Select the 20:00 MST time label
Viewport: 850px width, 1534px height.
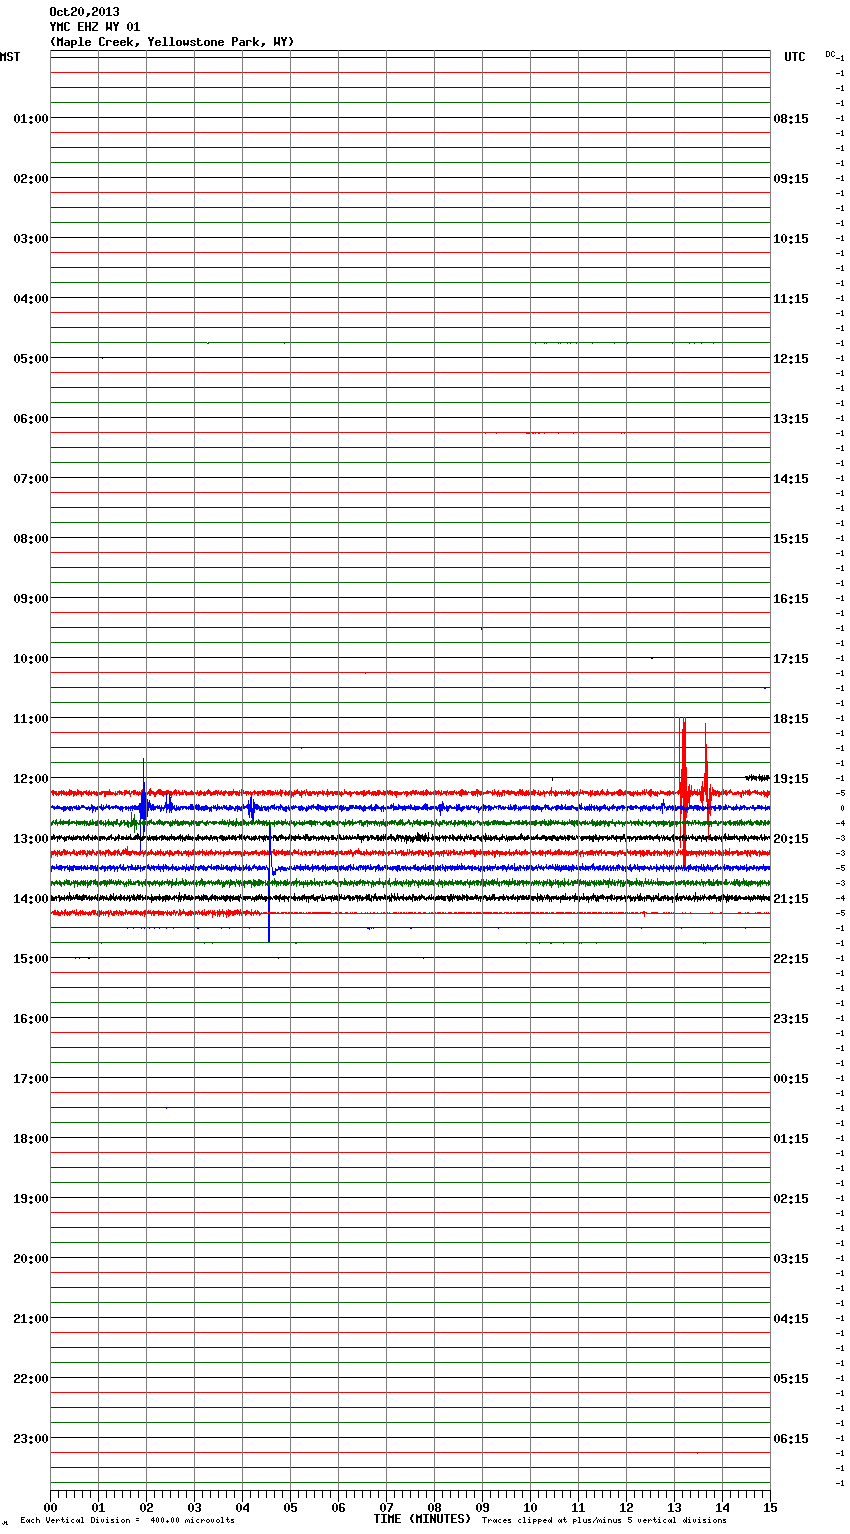(x=31, y=1259)
